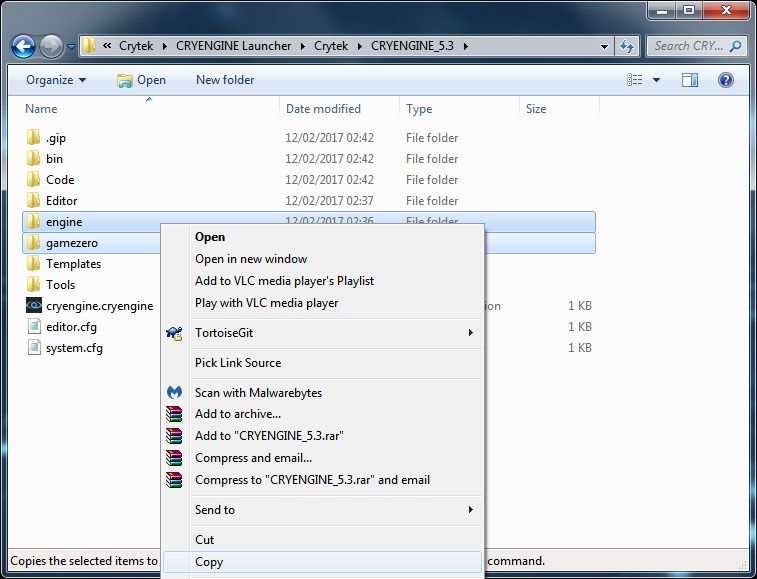Open the Send to submenu
The width and height of the screenshot is (757, 579).
(x=322, y=510)
